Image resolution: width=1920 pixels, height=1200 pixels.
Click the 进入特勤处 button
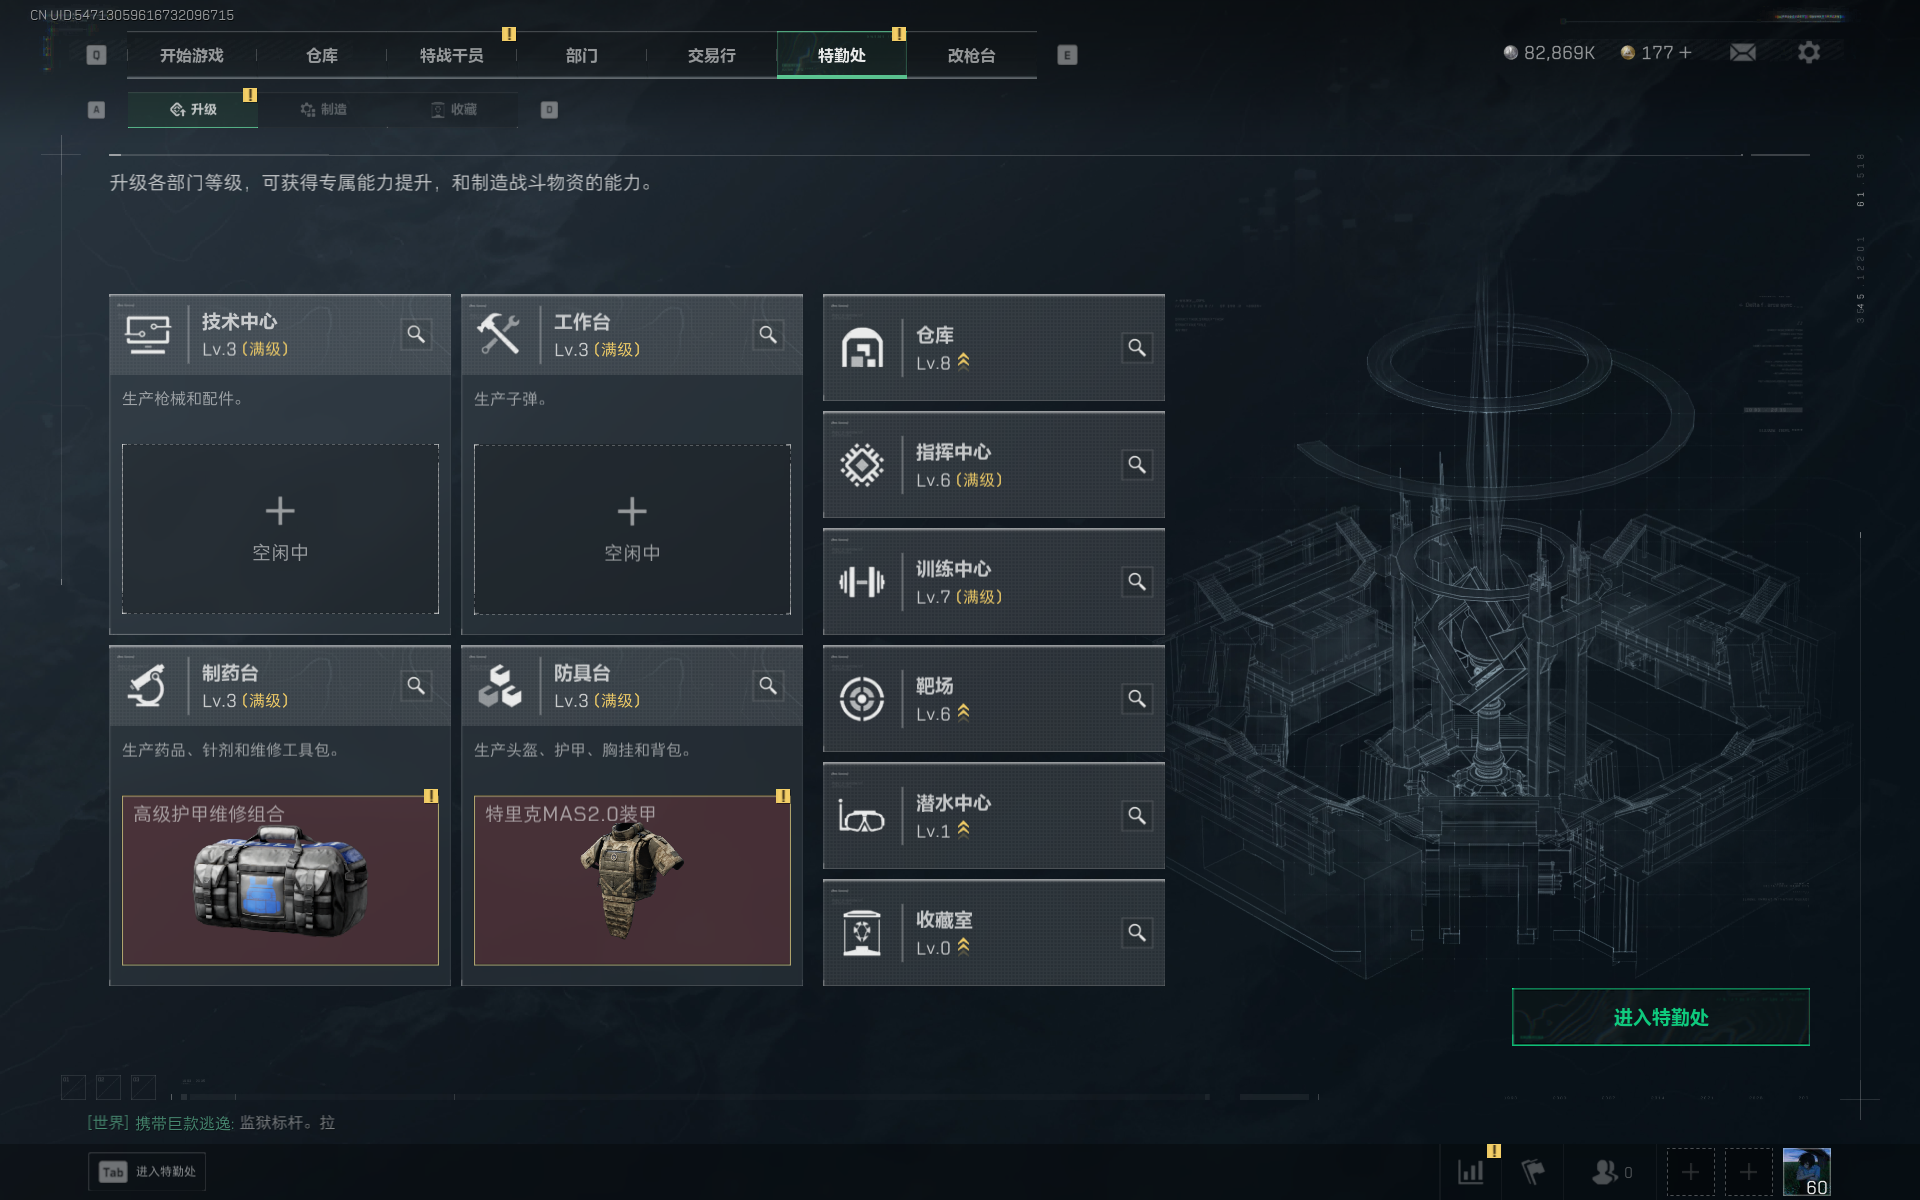[x=1660, y=1017]
